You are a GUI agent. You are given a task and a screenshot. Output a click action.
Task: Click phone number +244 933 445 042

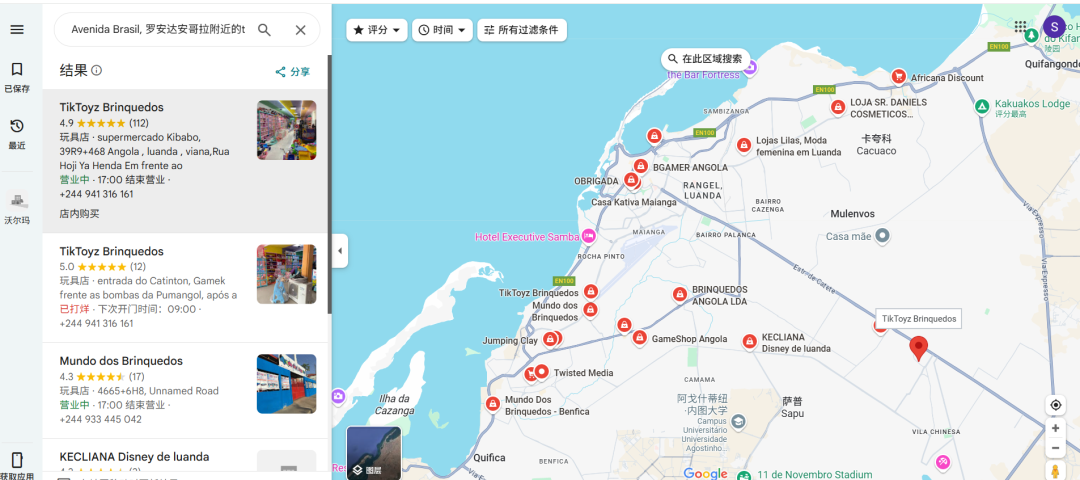(101, 419)
